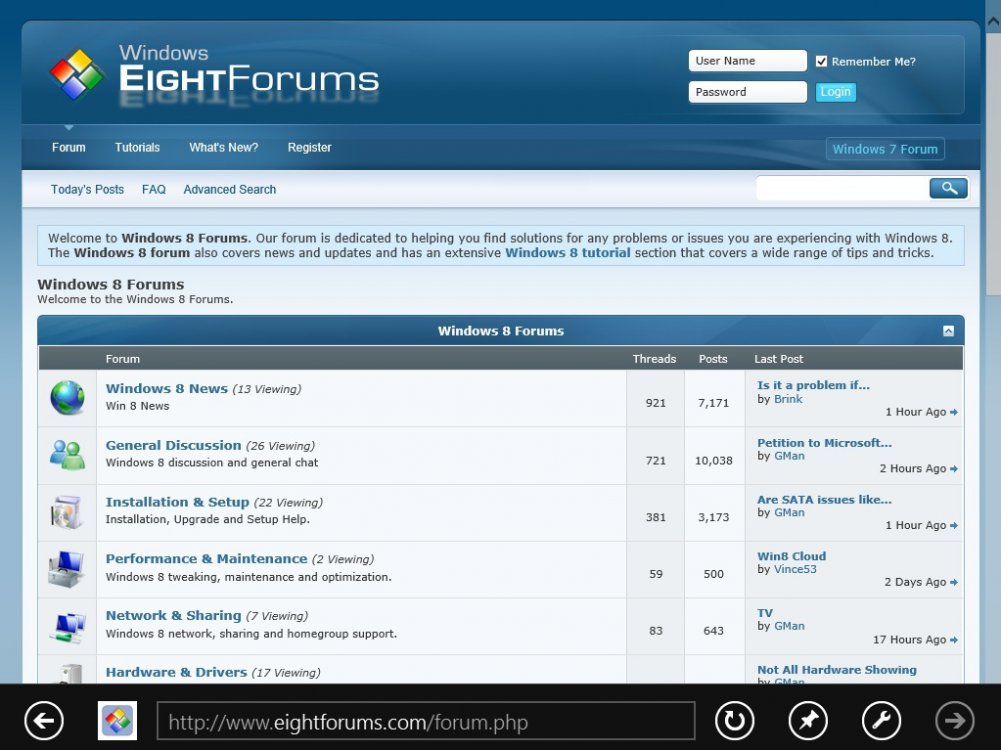Click the browser forward arrow
Screen dimensions: 1001x750
955,721
